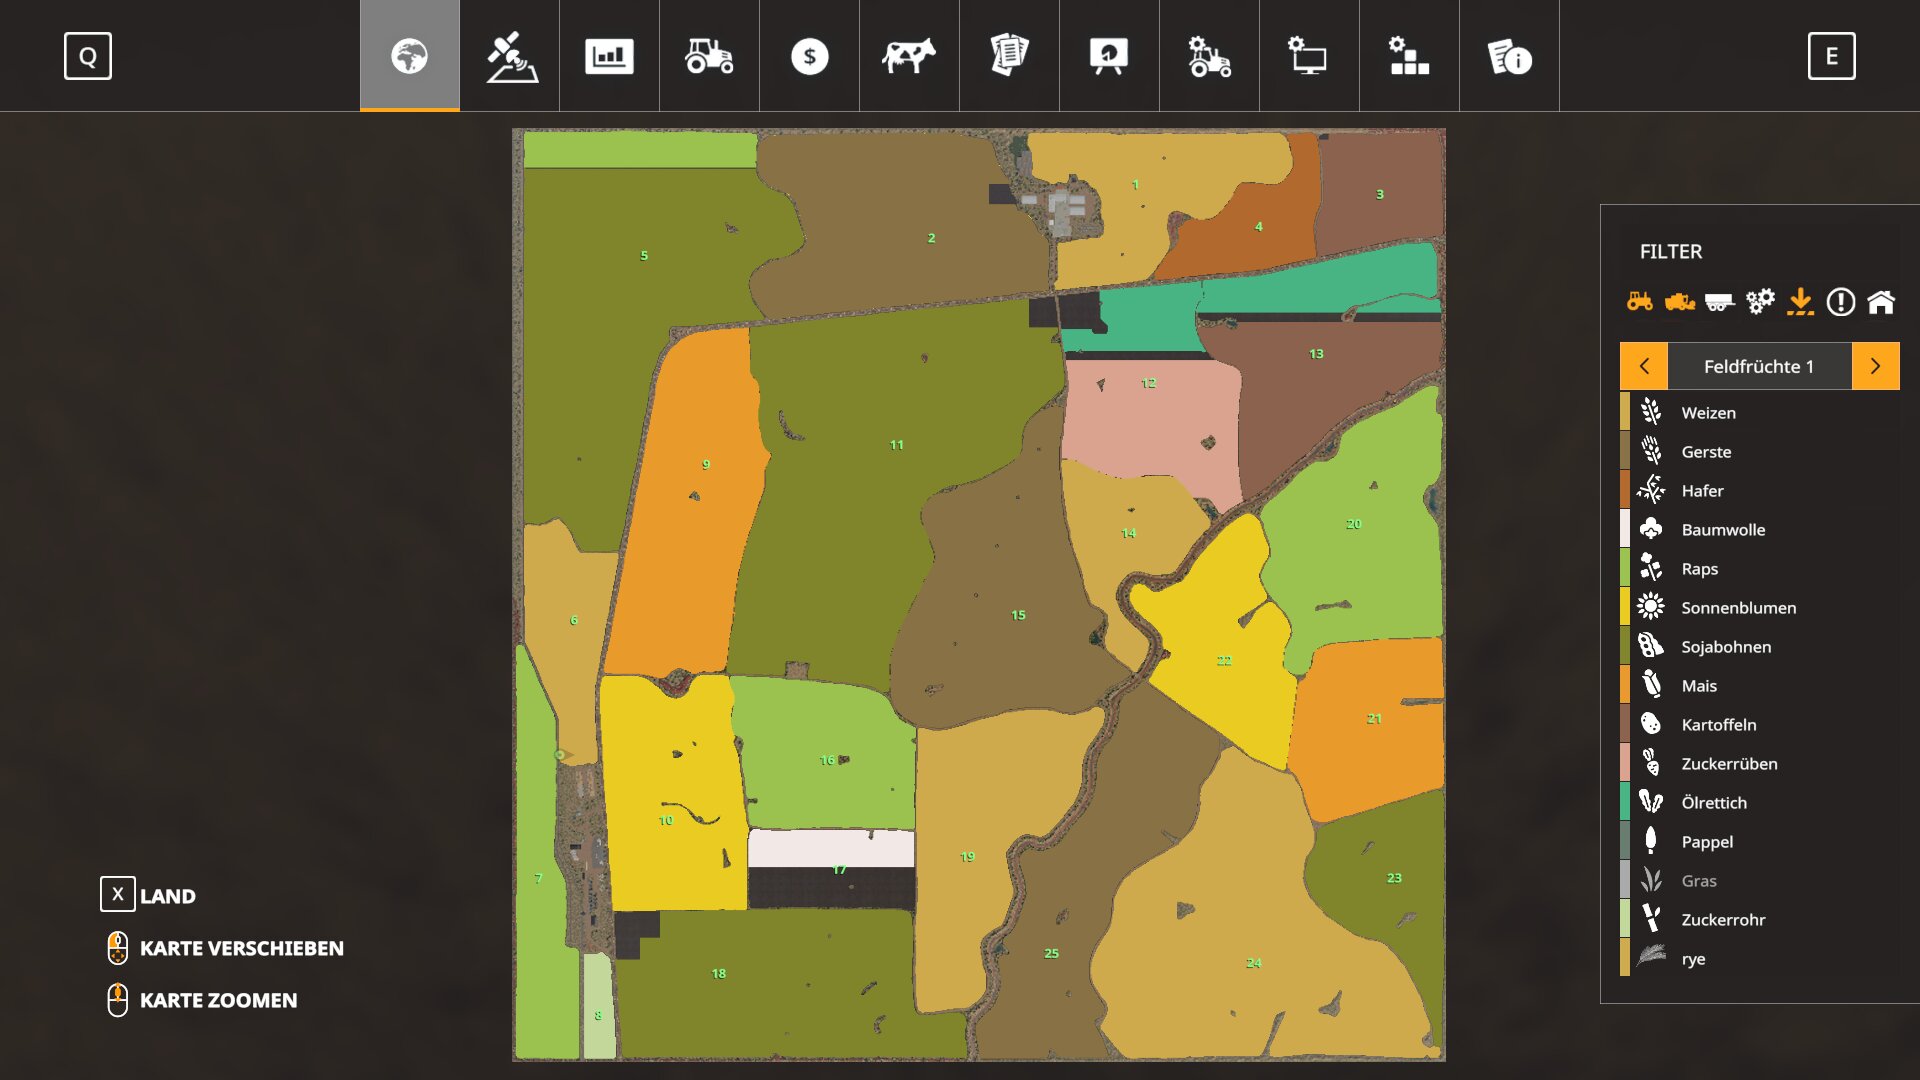Toggle the unloading point arrow filter
1920x1080 pixels.
click(1800, 301)
